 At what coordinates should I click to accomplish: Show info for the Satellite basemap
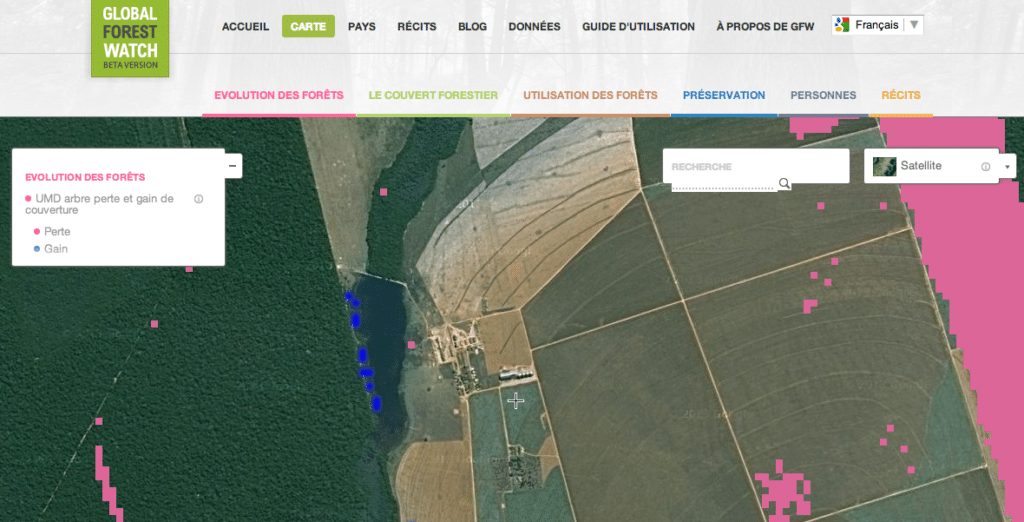click(985, 167)
